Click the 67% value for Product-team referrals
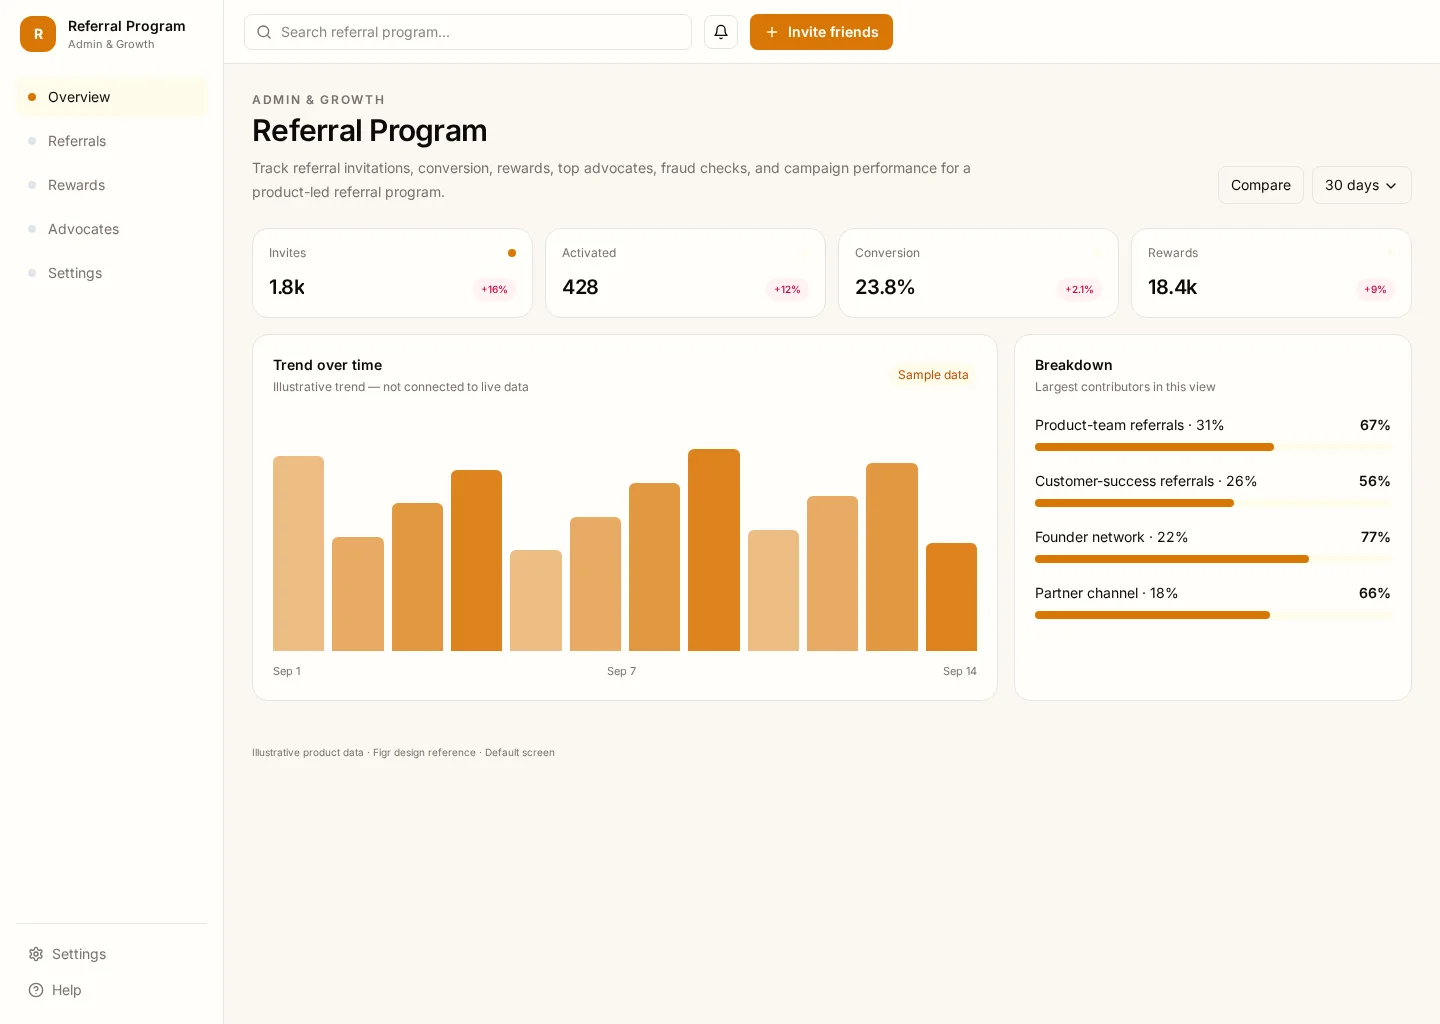1440x1024 pixels. pos(1375,425)
